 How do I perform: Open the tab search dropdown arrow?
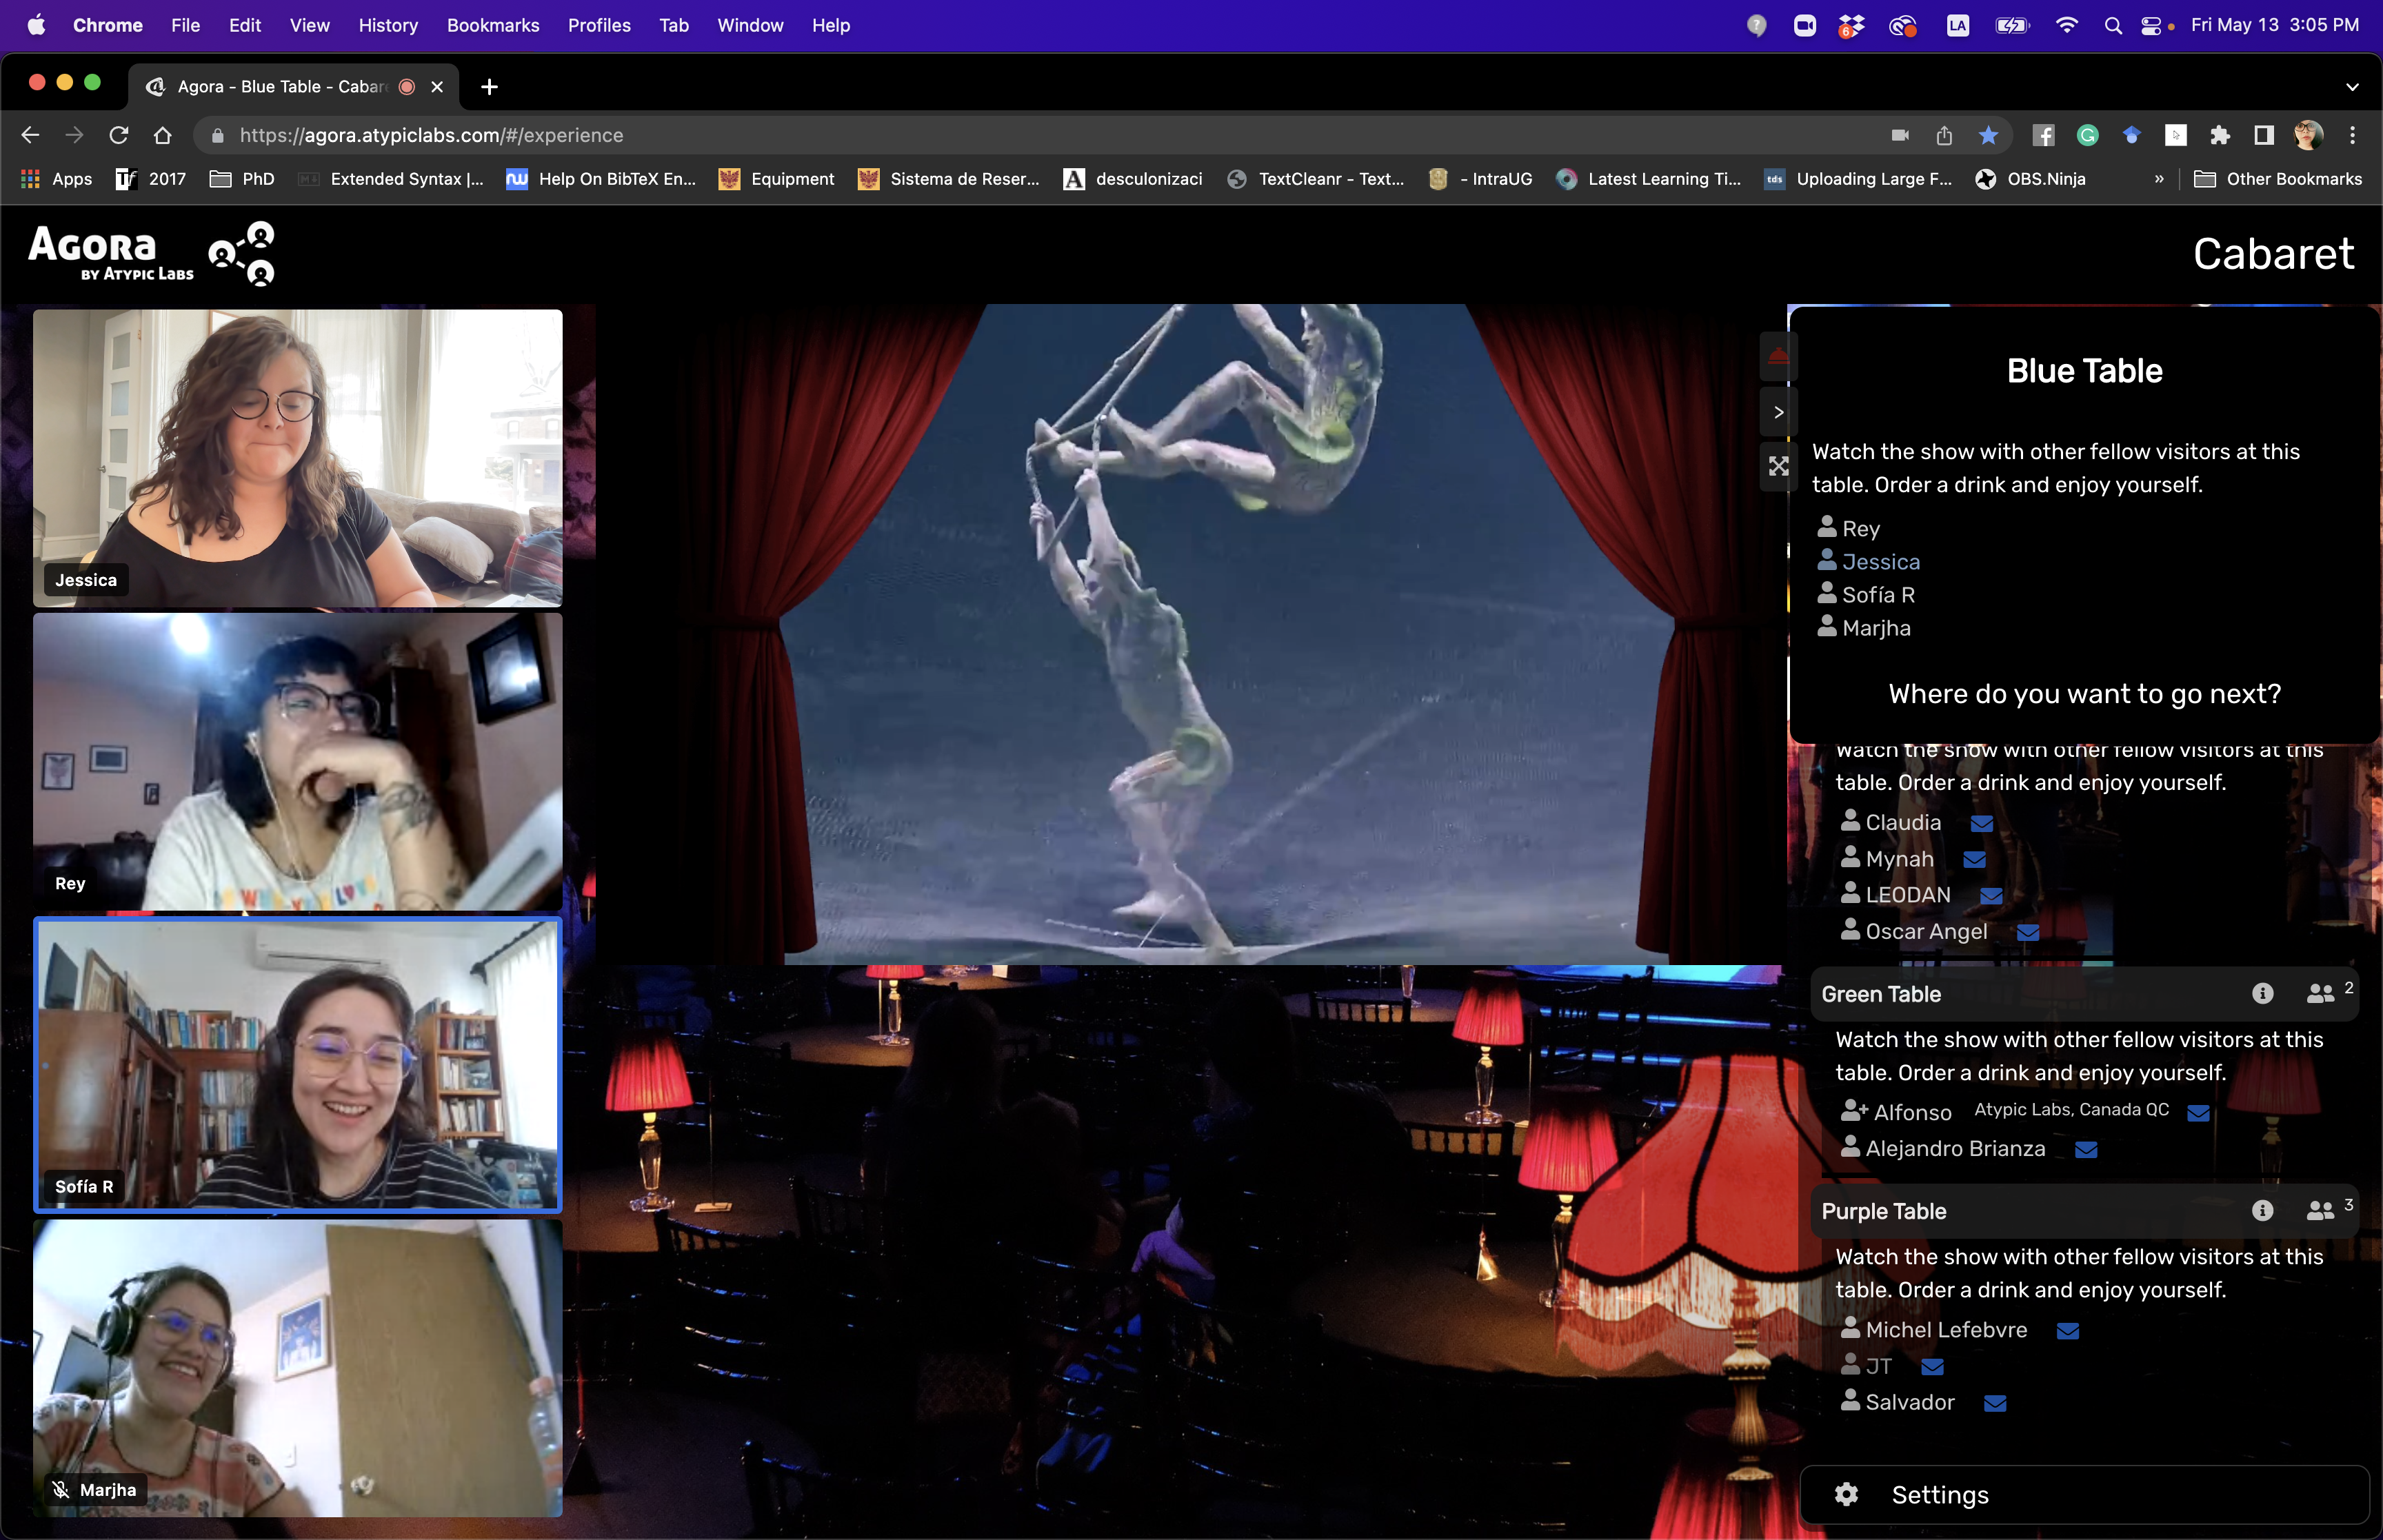pos(2352,87)
